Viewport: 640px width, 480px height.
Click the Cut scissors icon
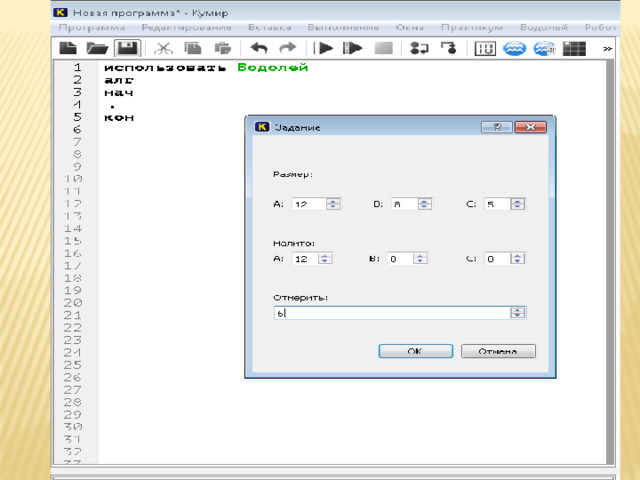pos(164,48)
